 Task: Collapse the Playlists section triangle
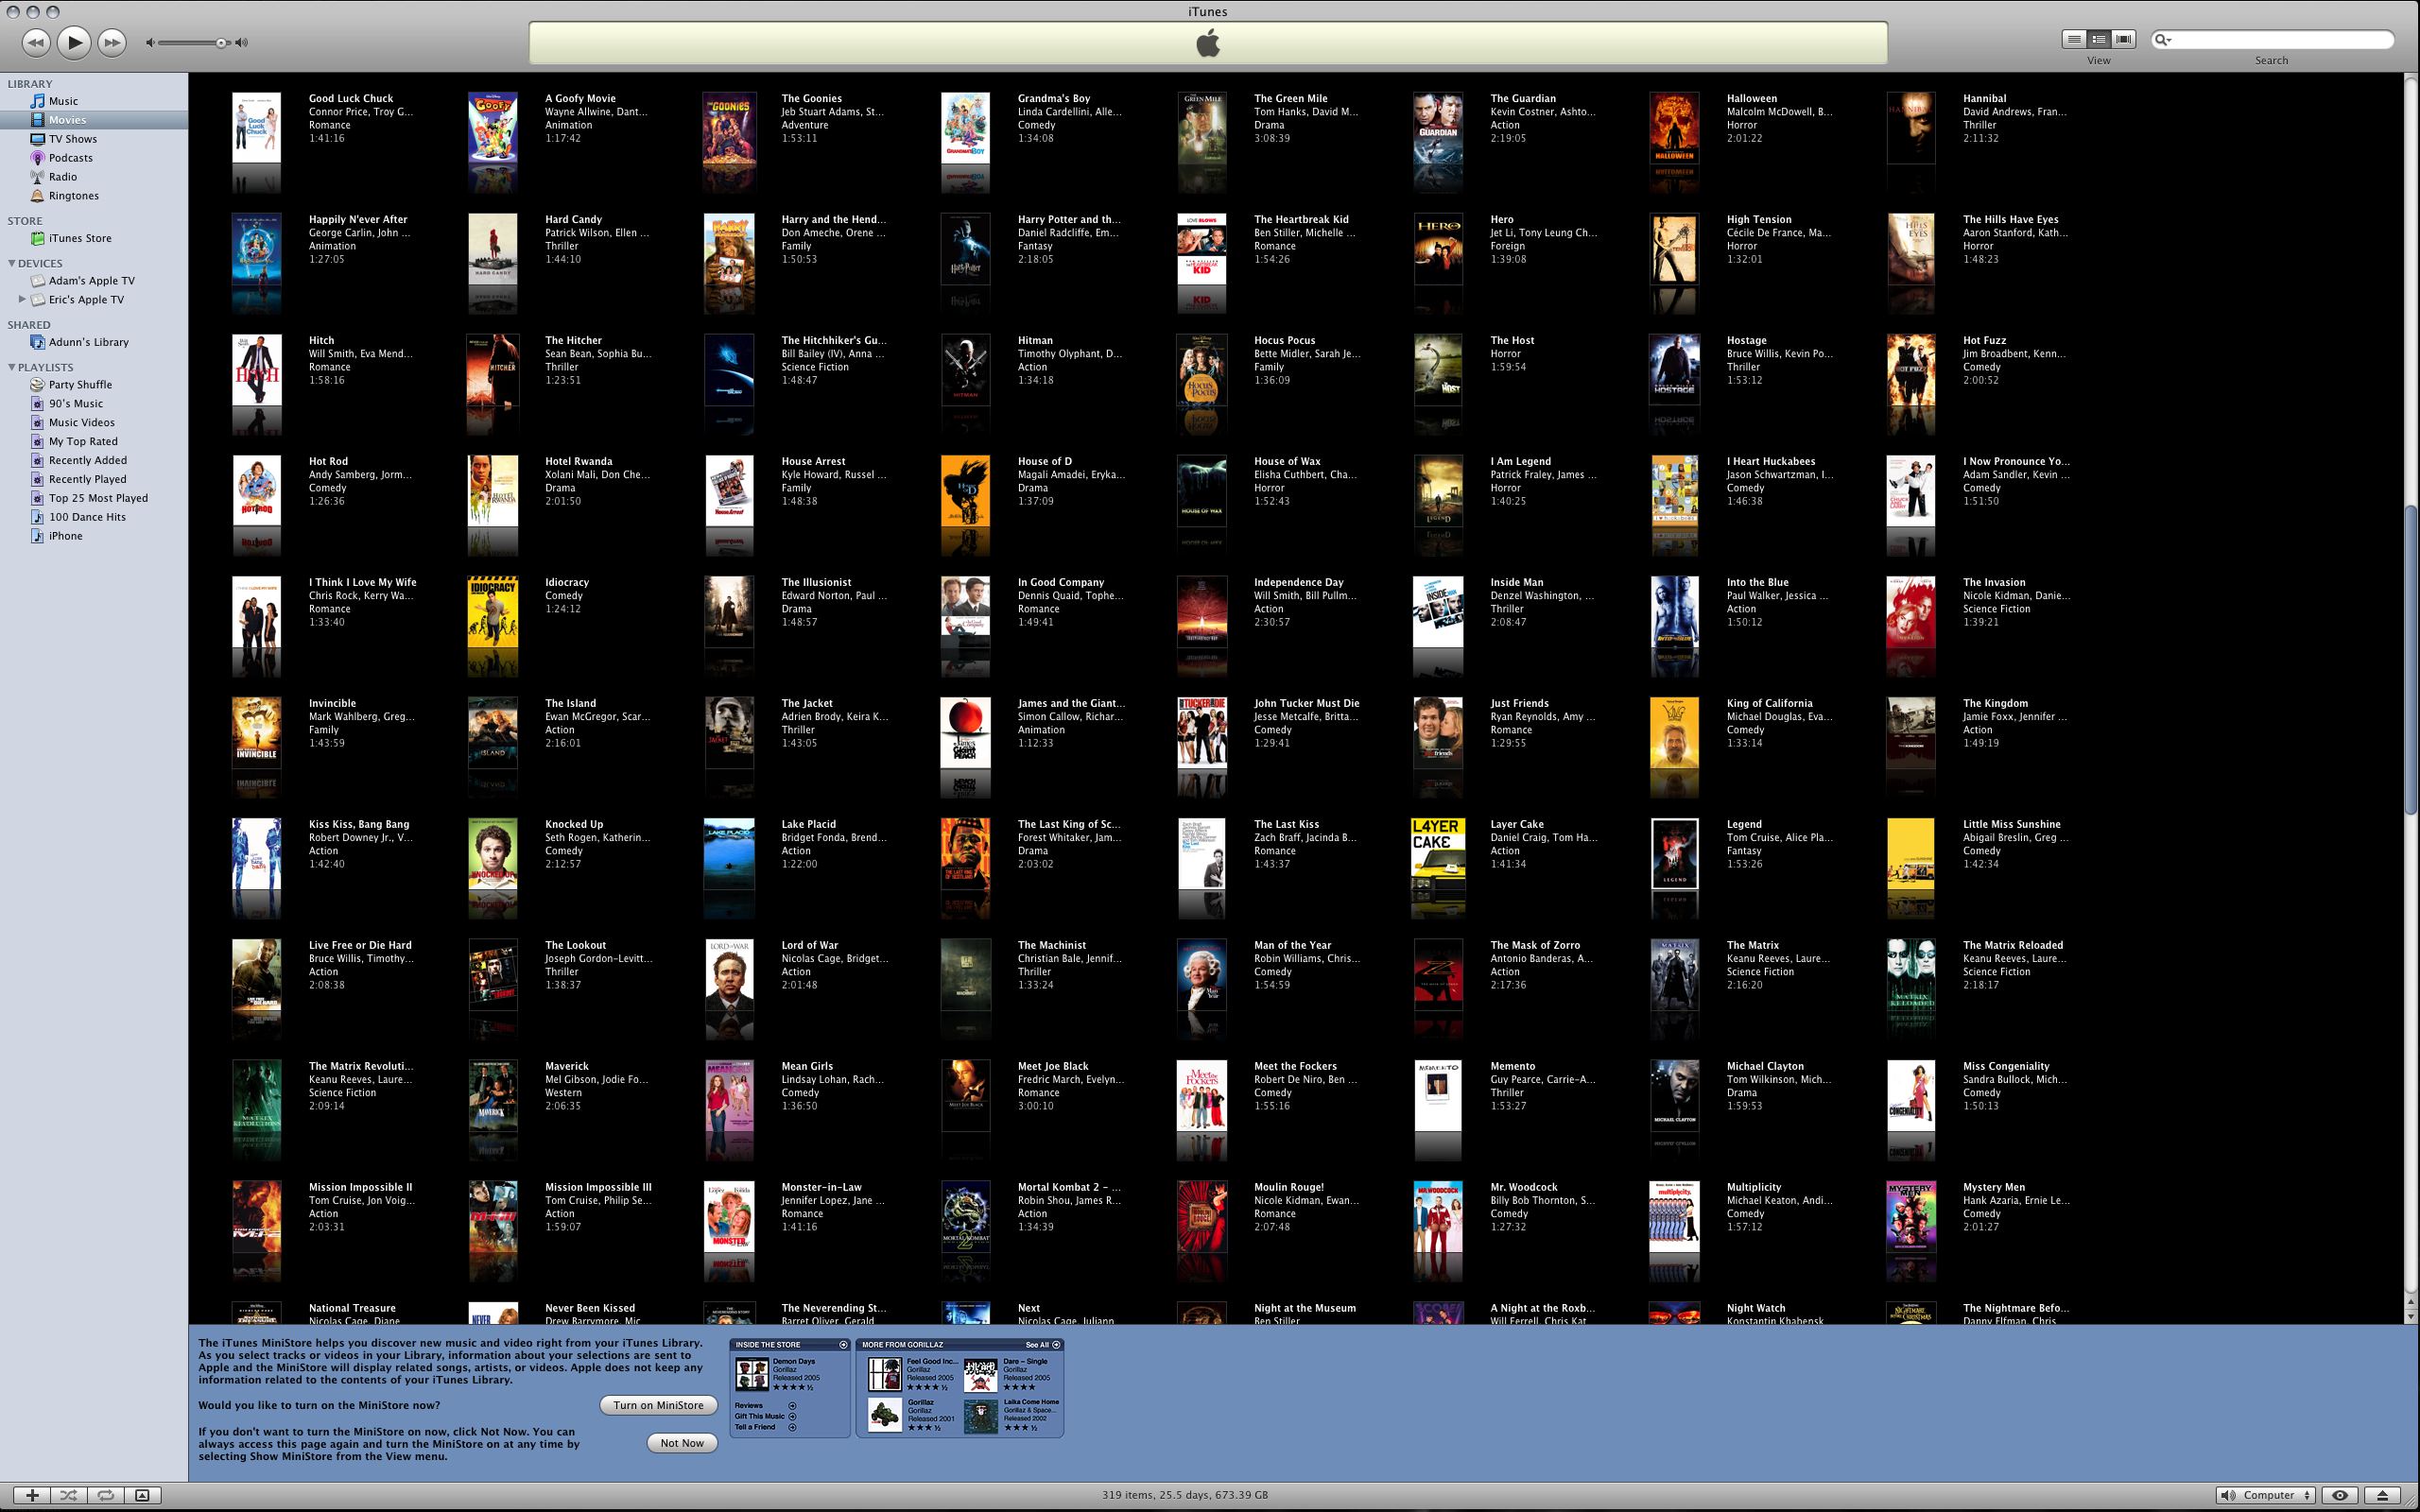point(11,367)
